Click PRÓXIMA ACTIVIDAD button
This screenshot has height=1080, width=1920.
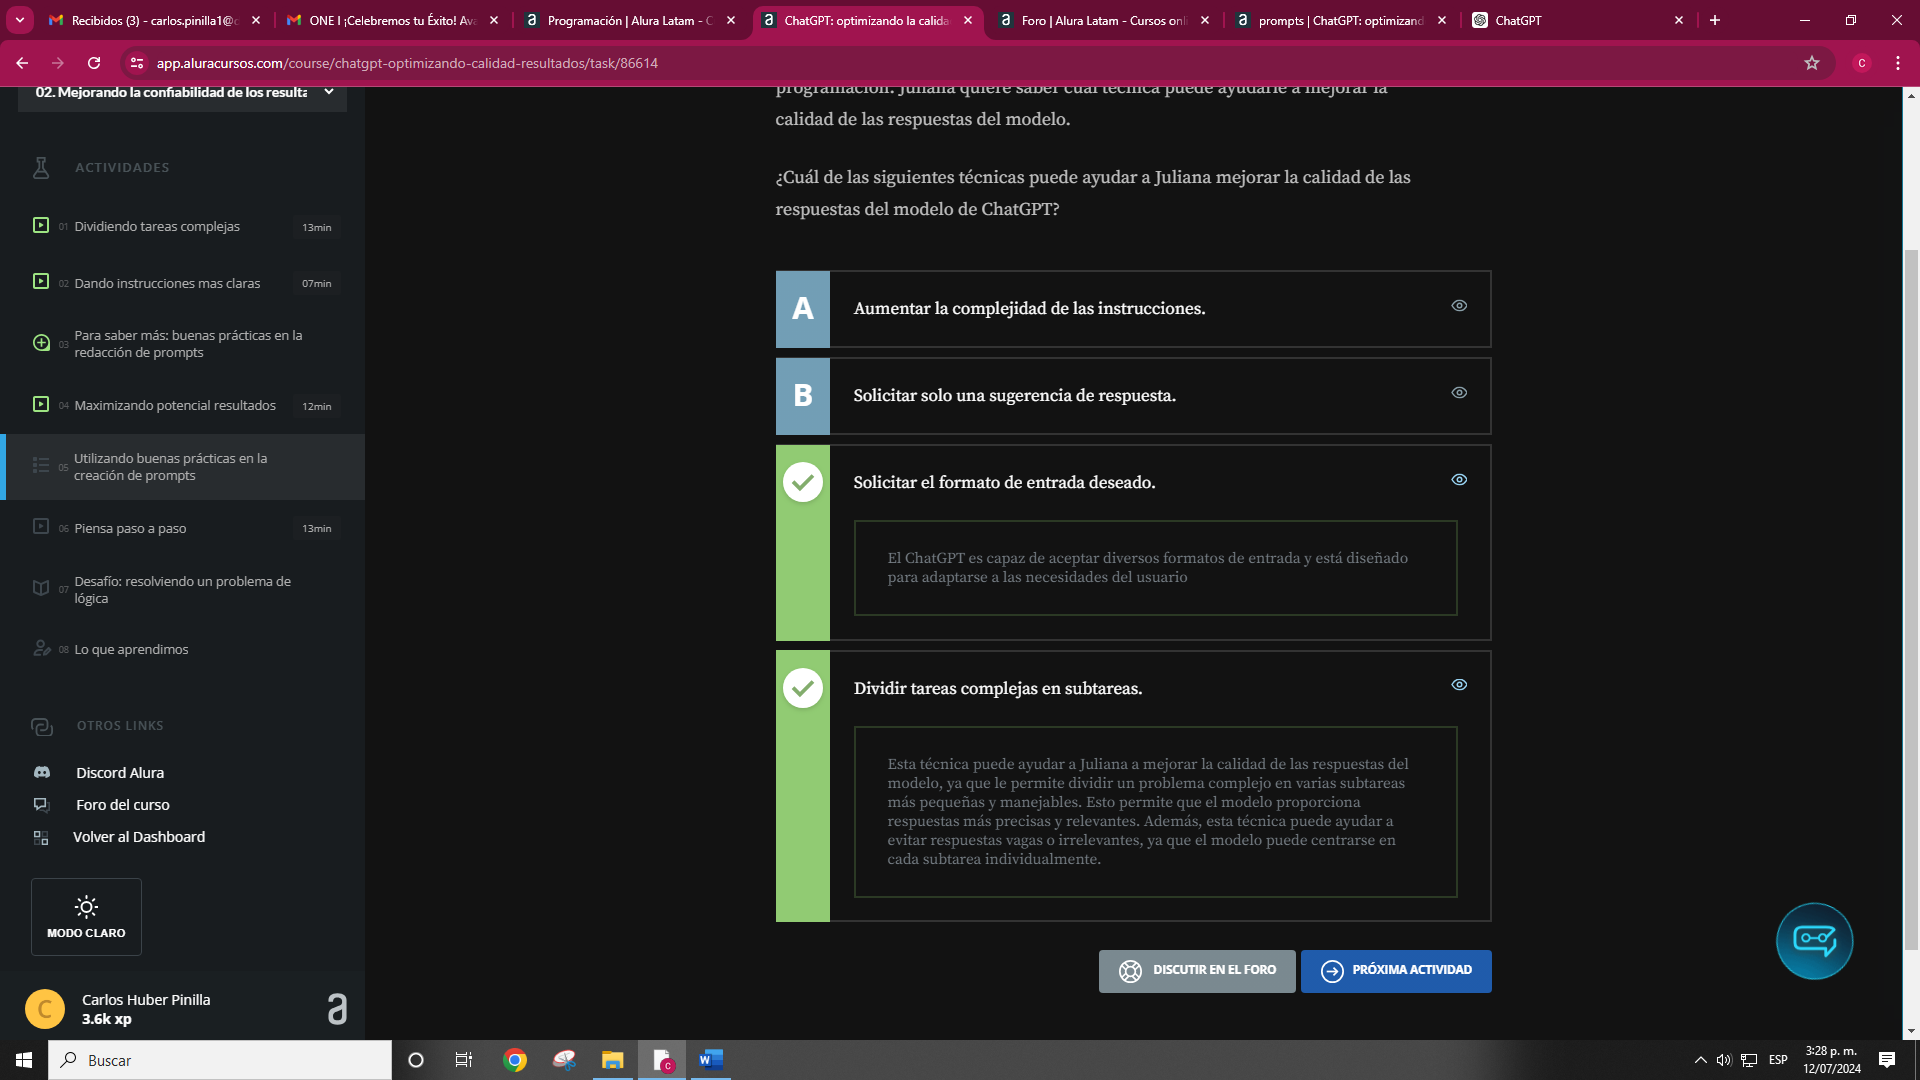pos(1395,969)
